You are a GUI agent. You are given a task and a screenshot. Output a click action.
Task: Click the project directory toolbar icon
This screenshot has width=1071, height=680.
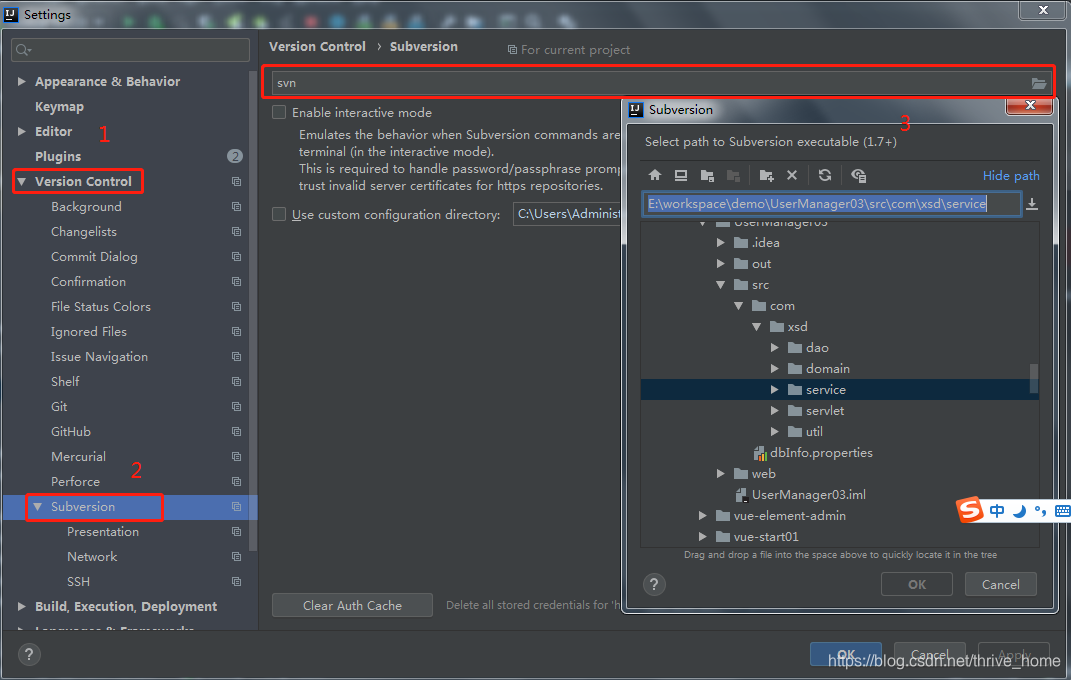[x=707, y=175]
